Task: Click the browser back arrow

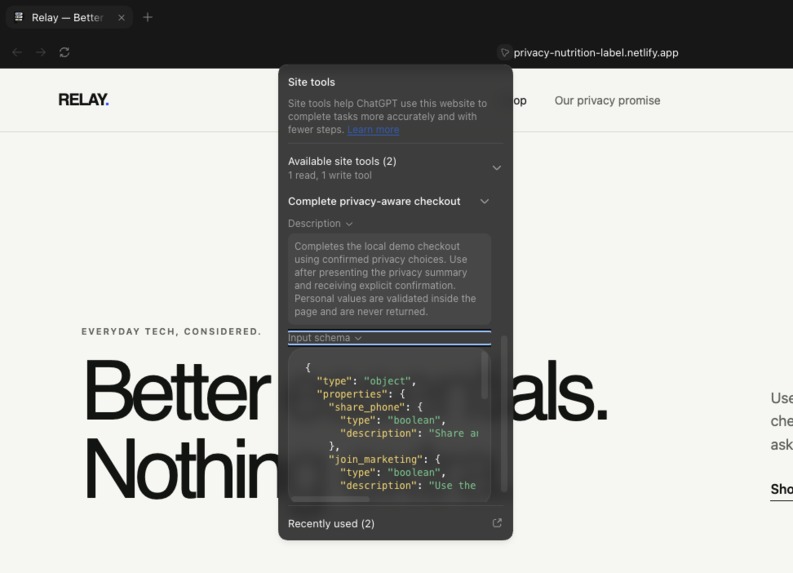Action: pos(17,52)
